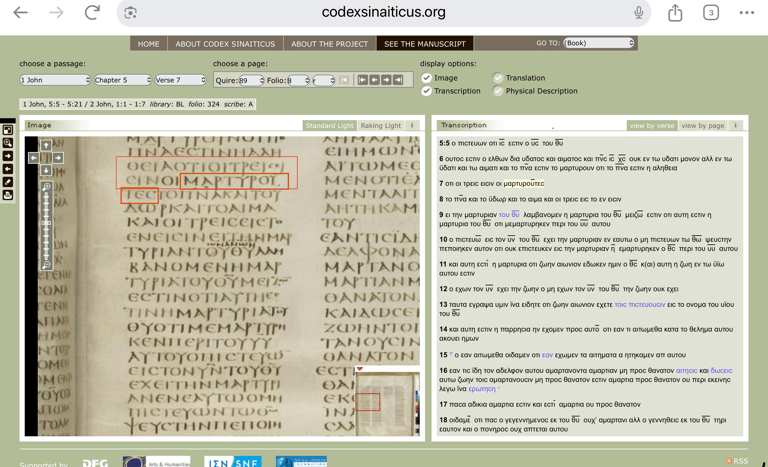Click the right-arrow icon in left sidebar
The height and width of the screenshot is (467, 768).
(x=8, y=156)
